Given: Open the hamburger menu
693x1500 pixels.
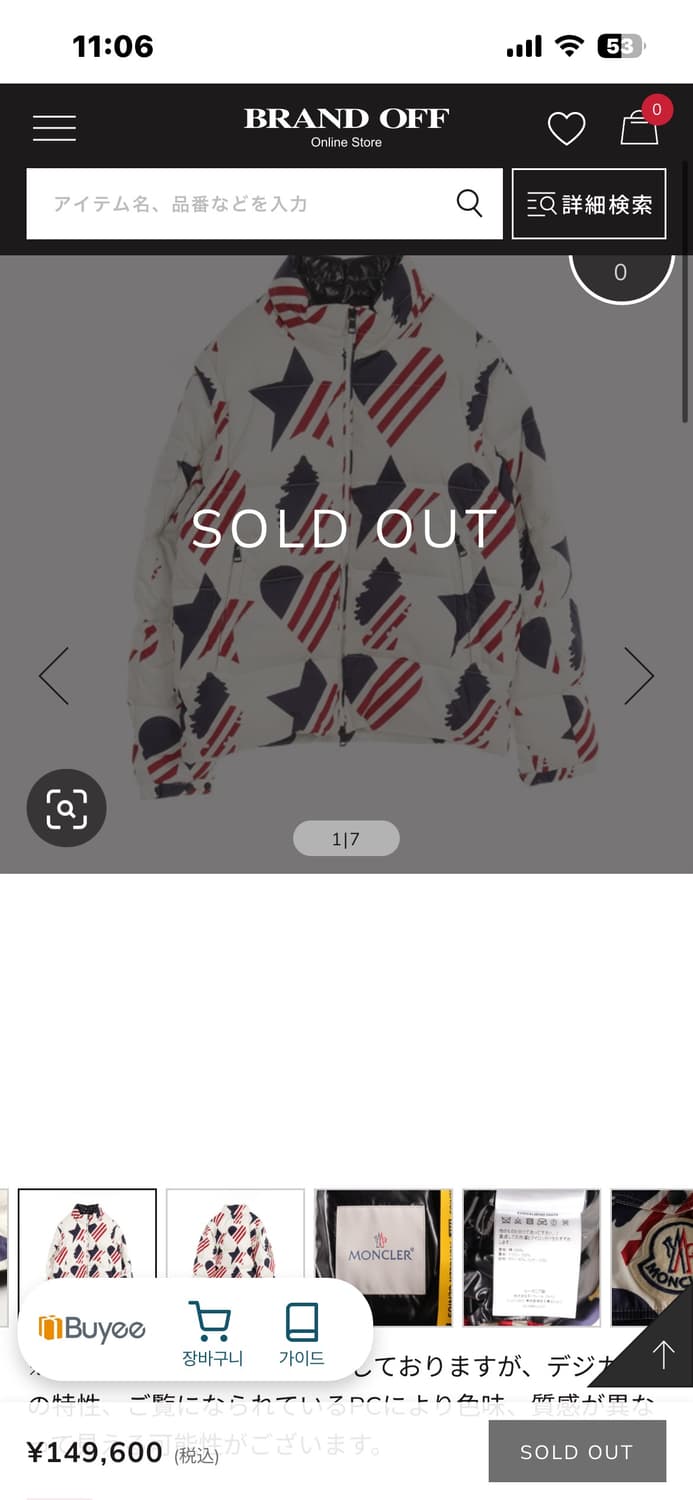Looking at the screenshot, I should click(54, 128).
